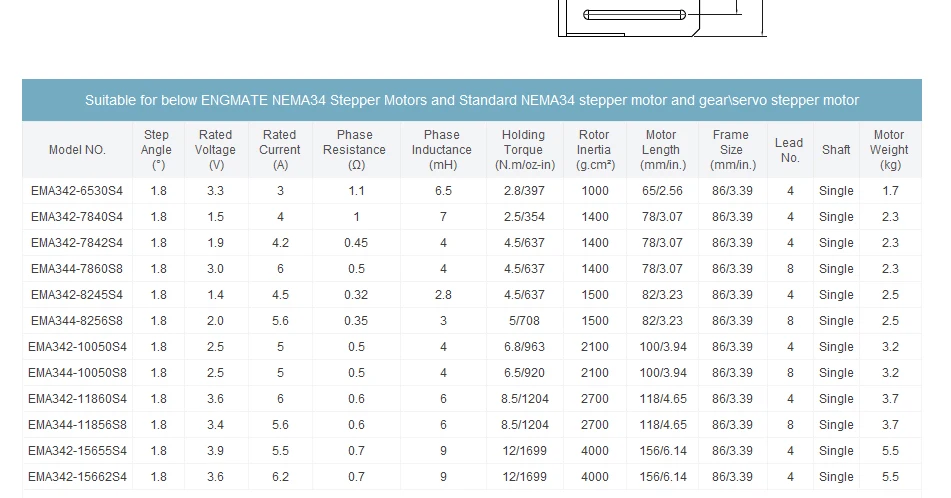Click the 6.8/963 holding torque value
The height and width of the screenshot is (498, 951).
pos(525,347)
